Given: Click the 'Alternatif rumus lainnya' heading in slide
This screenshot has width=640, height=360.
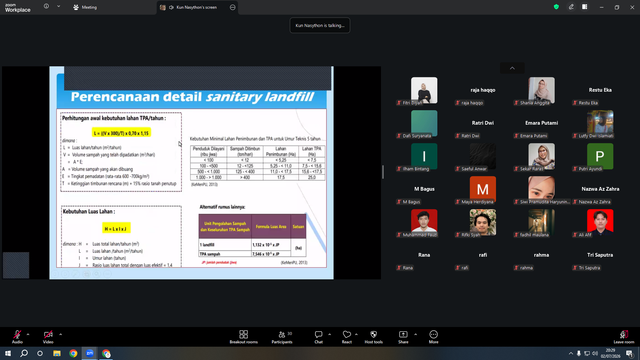Looking at the screenshot, I should (x=222, y=207).
